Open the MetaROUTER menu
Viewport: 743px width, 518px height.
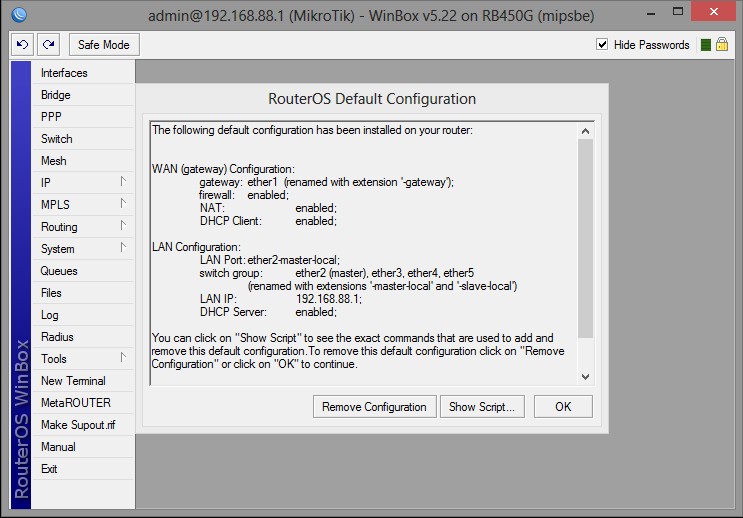tap(83, 403)
